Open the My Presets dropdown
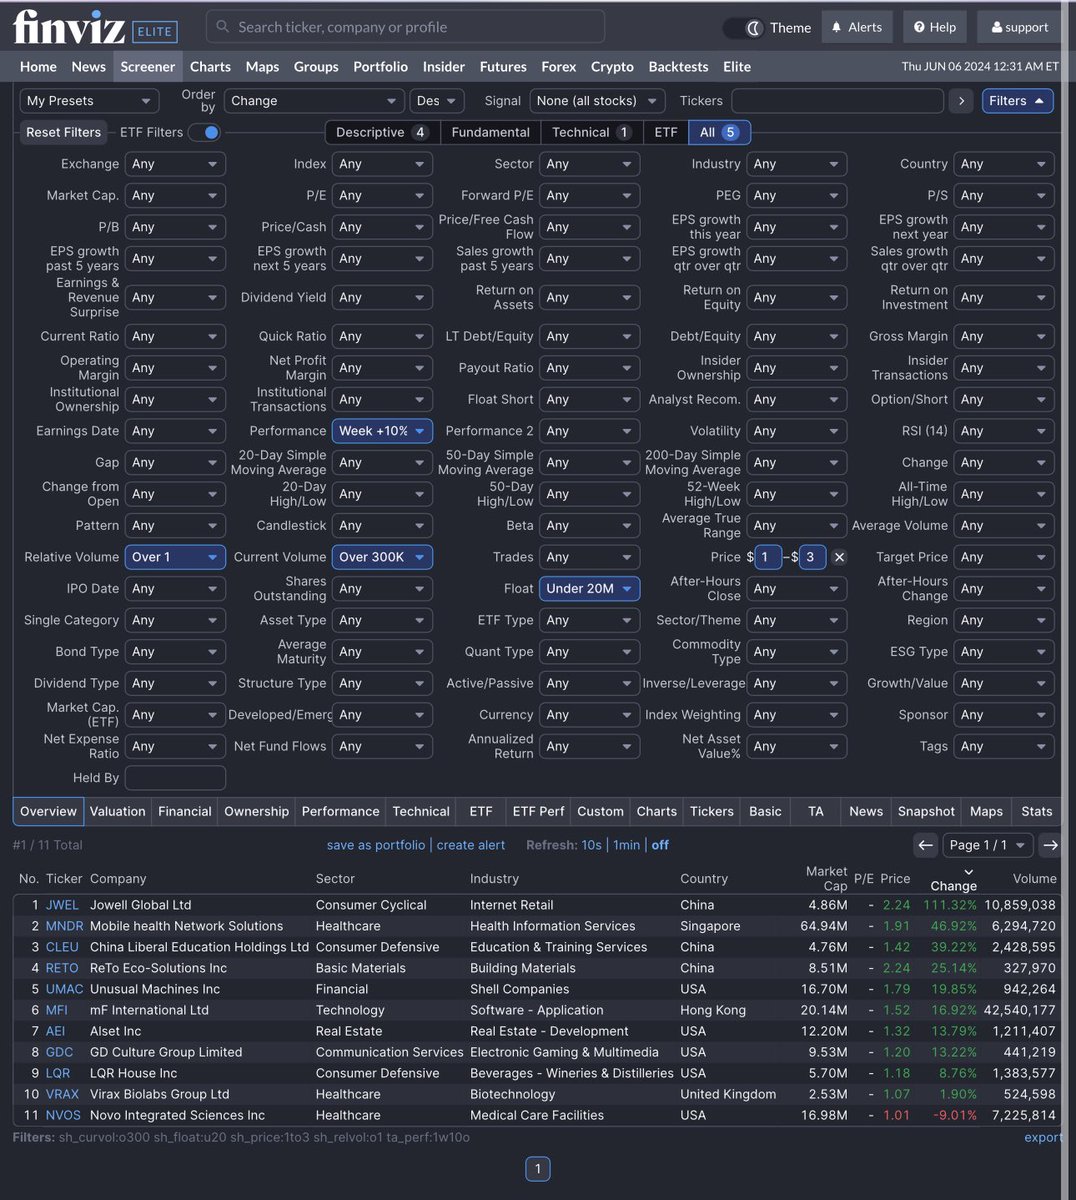The width and height of the screenshot is (1076, 1200). (x=89, y=101)
